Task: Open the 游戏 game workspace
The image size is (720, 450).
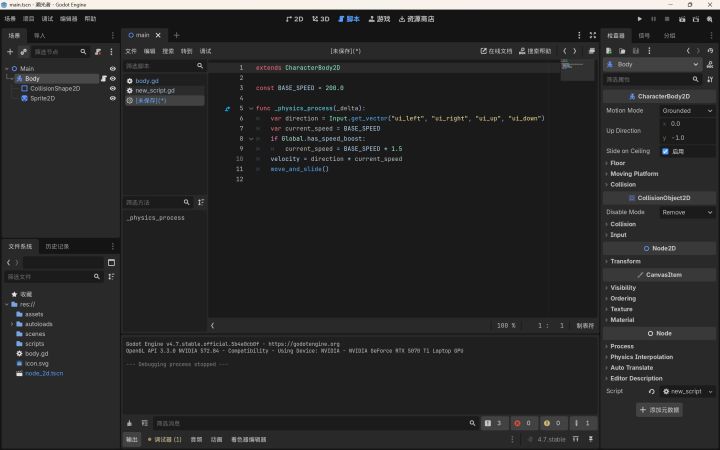Action: click(x=379, y=19)
